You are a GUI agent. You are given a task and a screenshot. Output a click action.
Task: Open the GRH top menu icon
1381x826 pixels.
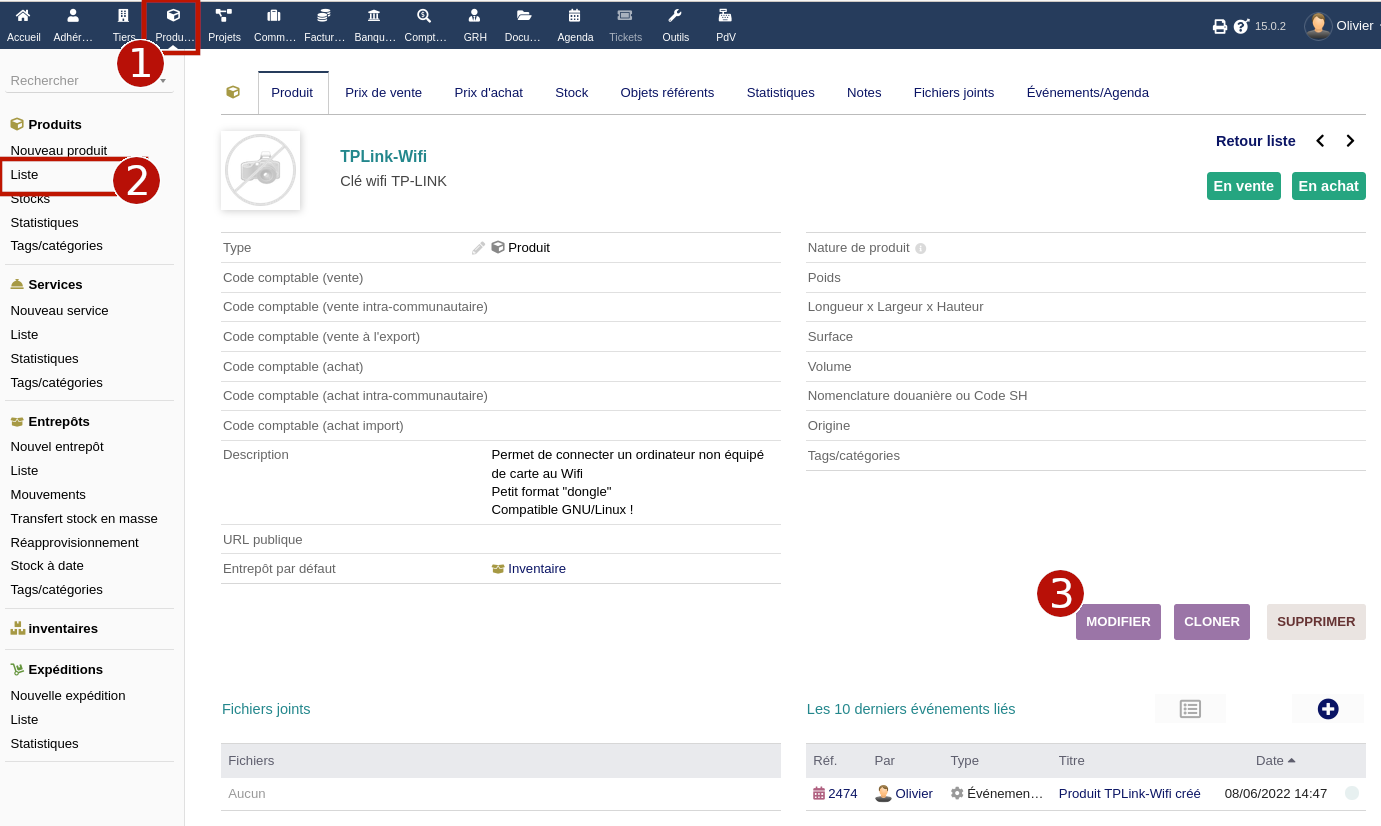[x=475, y=16]
